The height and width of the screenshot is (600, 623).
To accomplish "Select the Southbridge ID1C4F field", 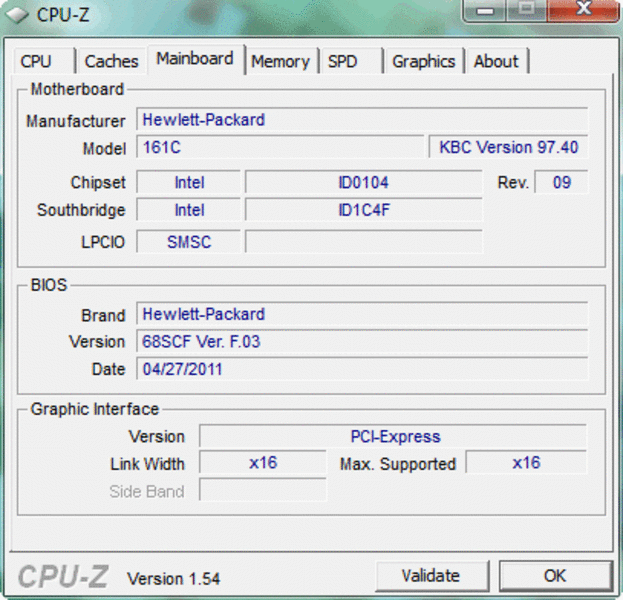I will click(363, 210).
